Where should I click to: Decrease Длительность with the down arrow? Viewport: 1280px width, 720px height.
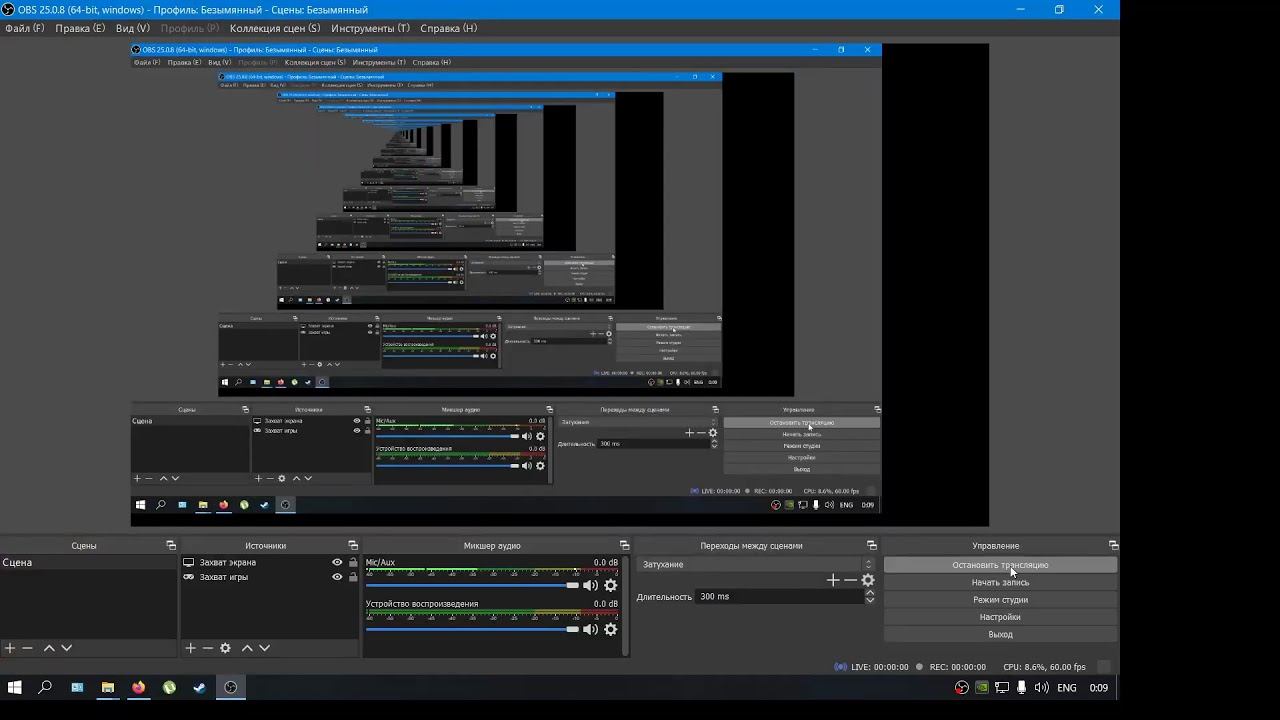coord(869,601)
